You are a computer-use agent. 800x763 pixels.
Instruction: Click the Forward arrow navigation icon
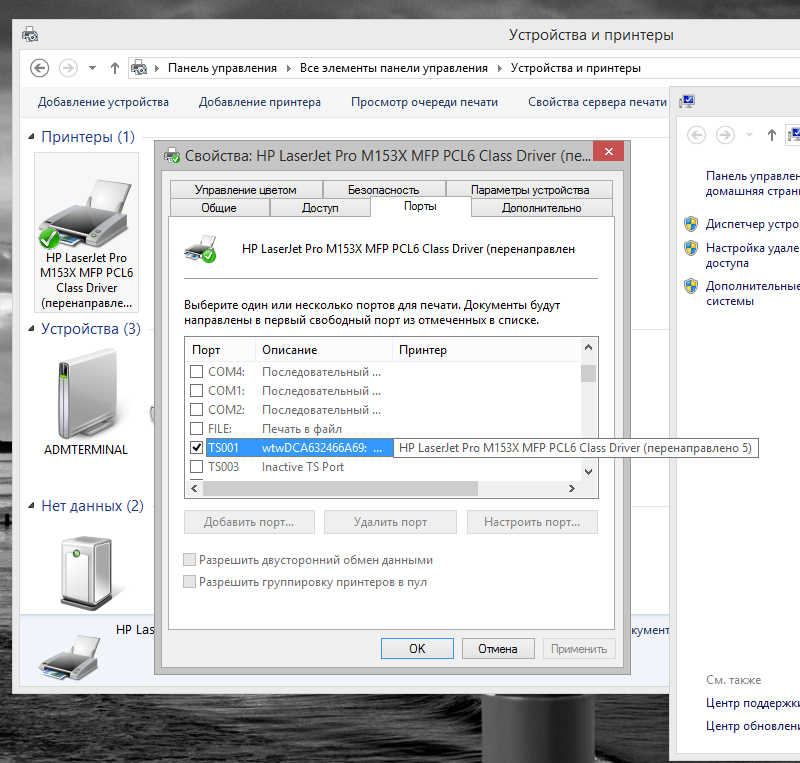tap(68, 68)
